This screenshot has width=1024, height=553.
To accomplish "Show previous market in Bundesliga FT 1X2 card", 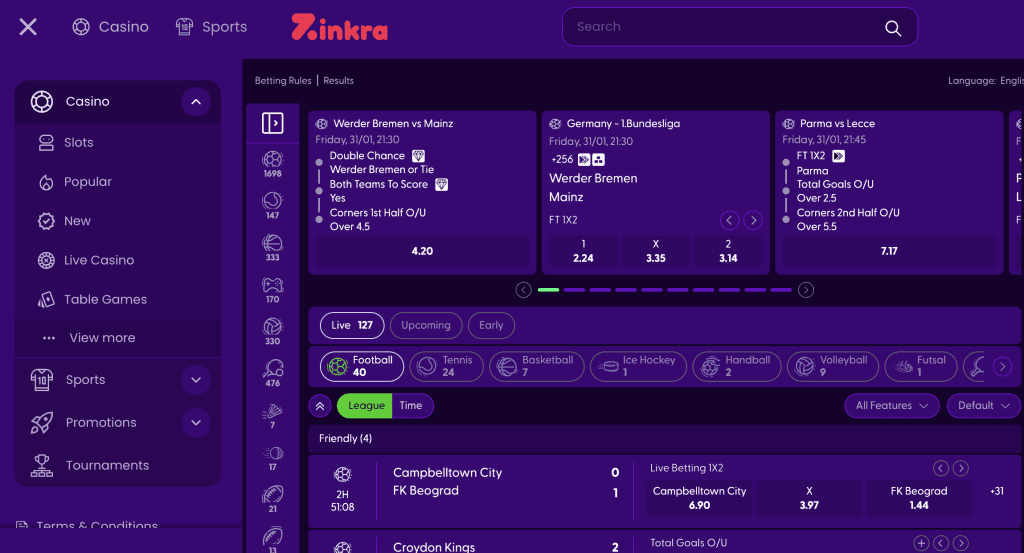I will coord(729,220).
